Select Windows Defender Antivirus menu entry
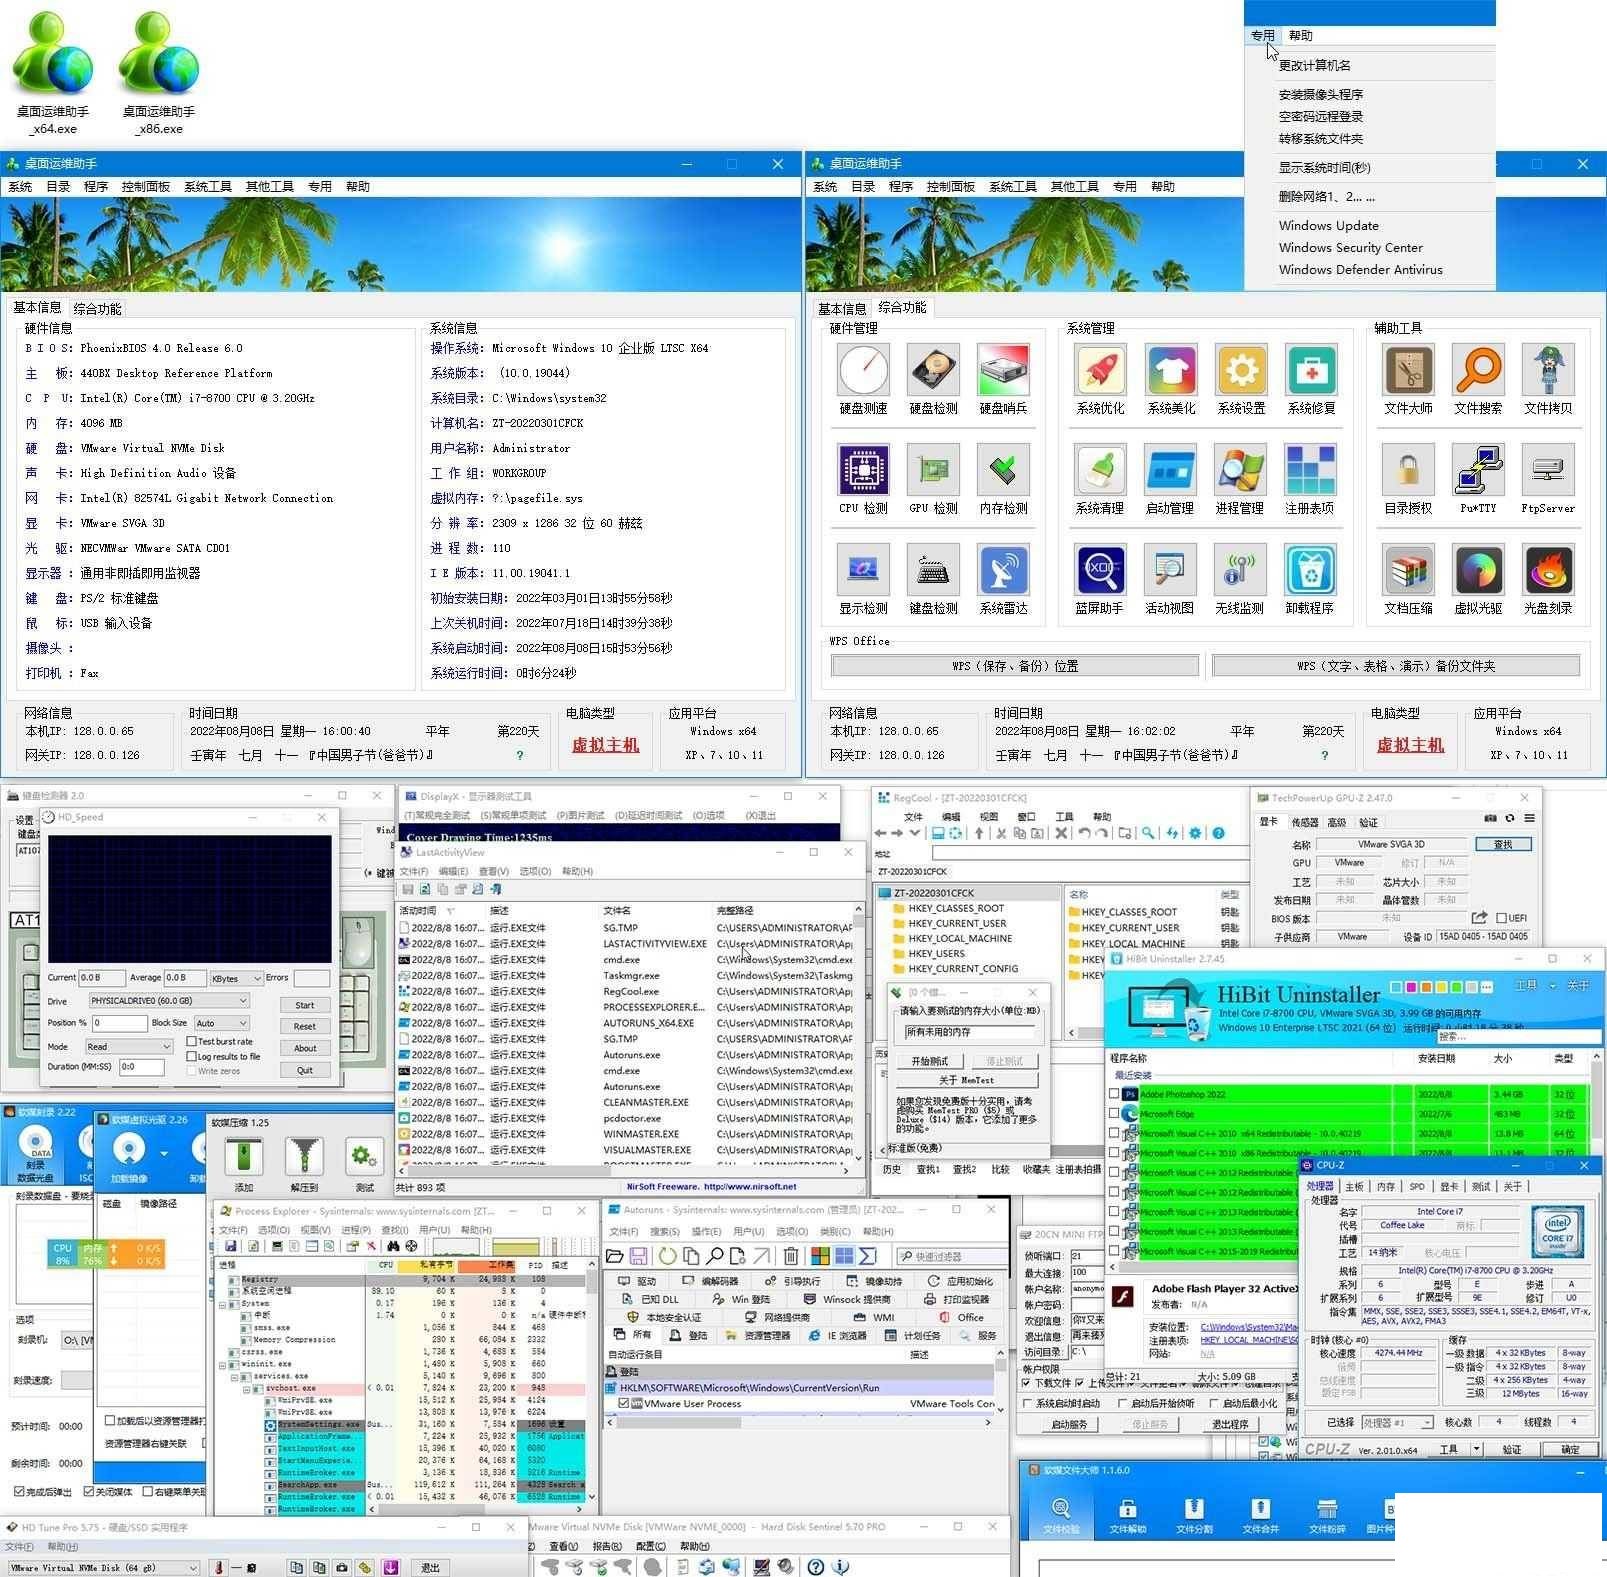 [1360, 270]
